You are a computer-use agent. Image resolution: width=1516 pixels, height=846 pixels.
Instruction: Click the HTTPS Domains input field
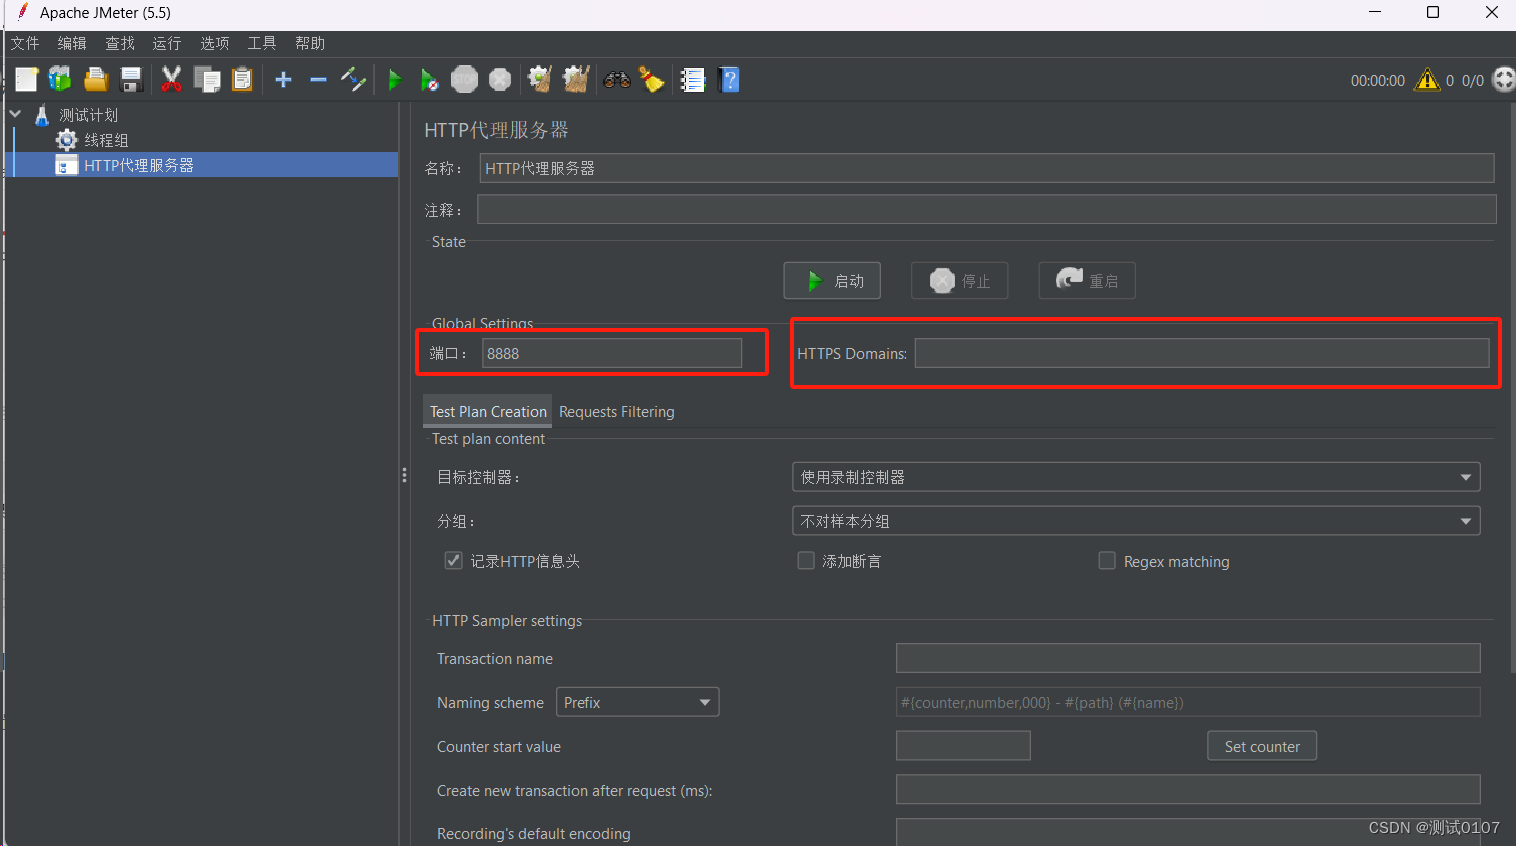[x=1202, y=353]
